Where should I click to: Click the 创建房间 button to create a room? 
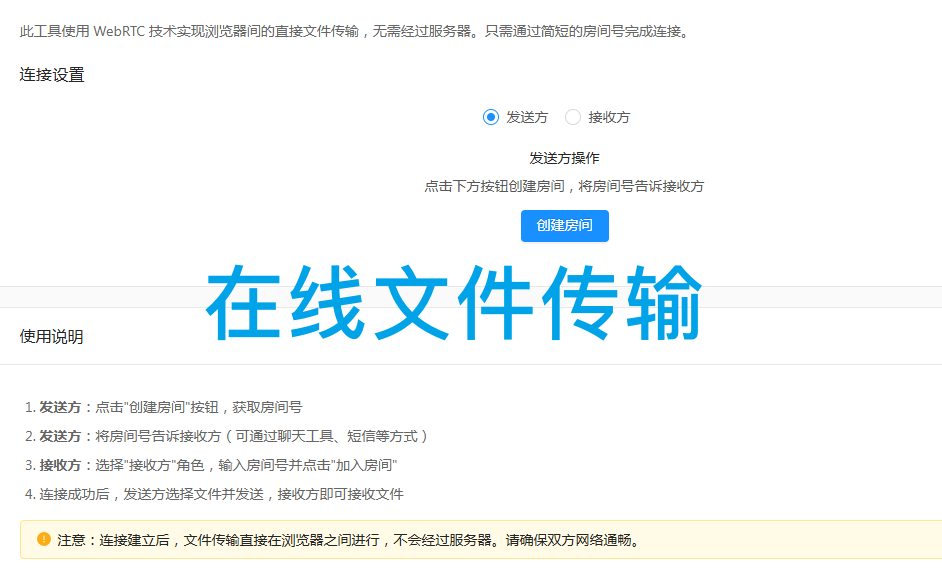(564, 225)
